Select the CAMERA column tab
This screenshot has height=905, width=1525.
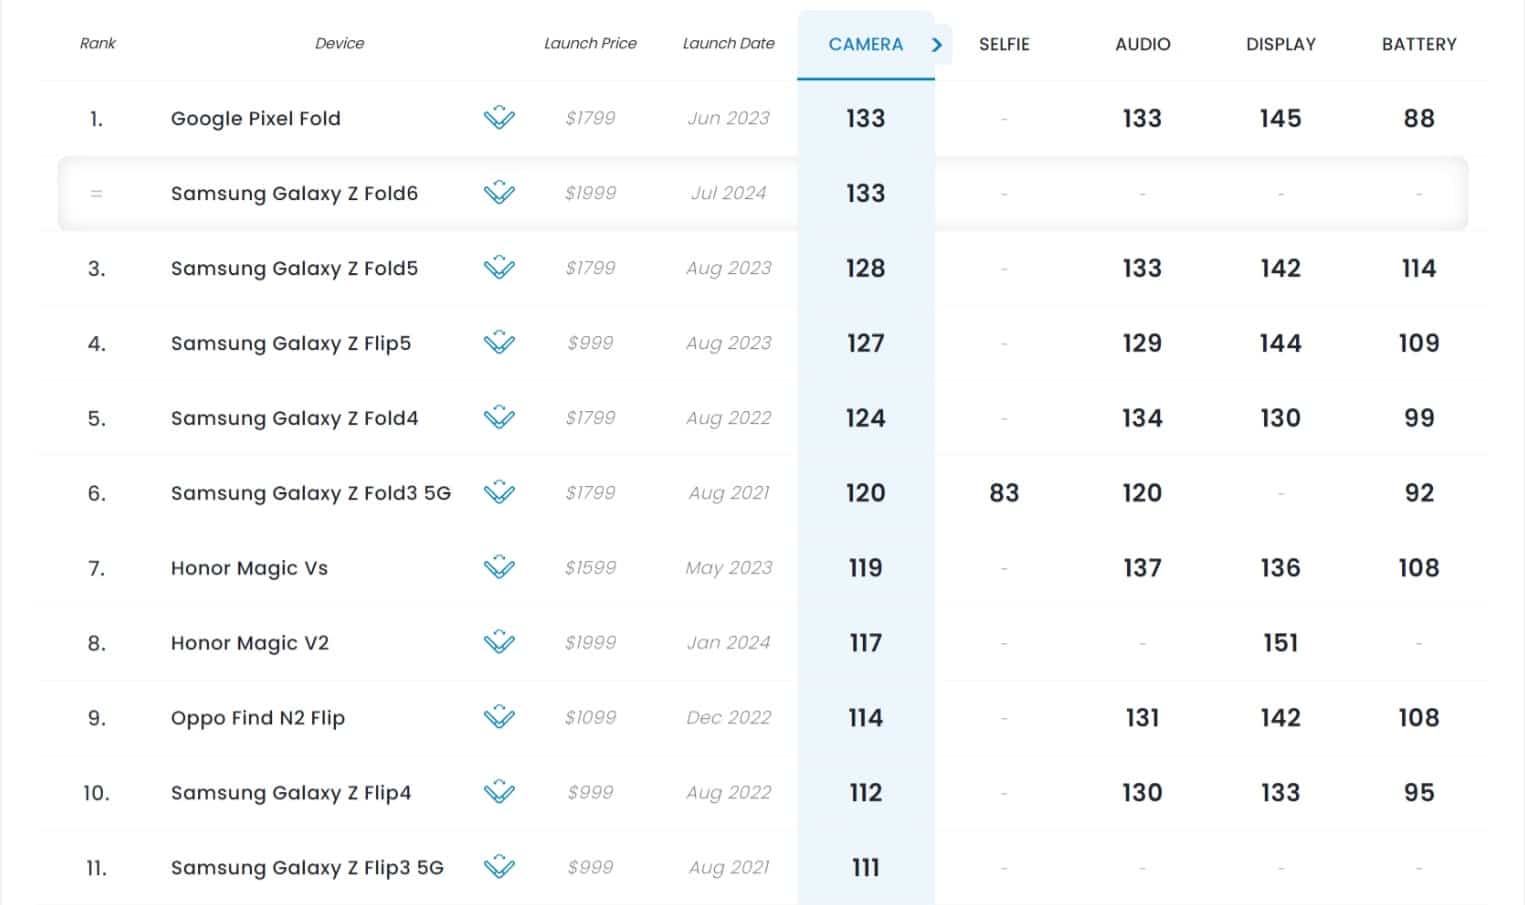pyautogui.click(x=865, y=44)
